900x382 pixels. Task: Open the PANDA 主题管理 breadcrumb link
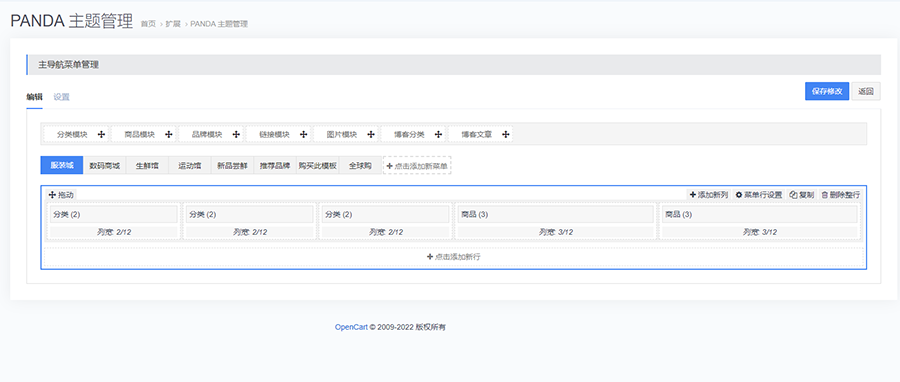click(x=219, y=24)
